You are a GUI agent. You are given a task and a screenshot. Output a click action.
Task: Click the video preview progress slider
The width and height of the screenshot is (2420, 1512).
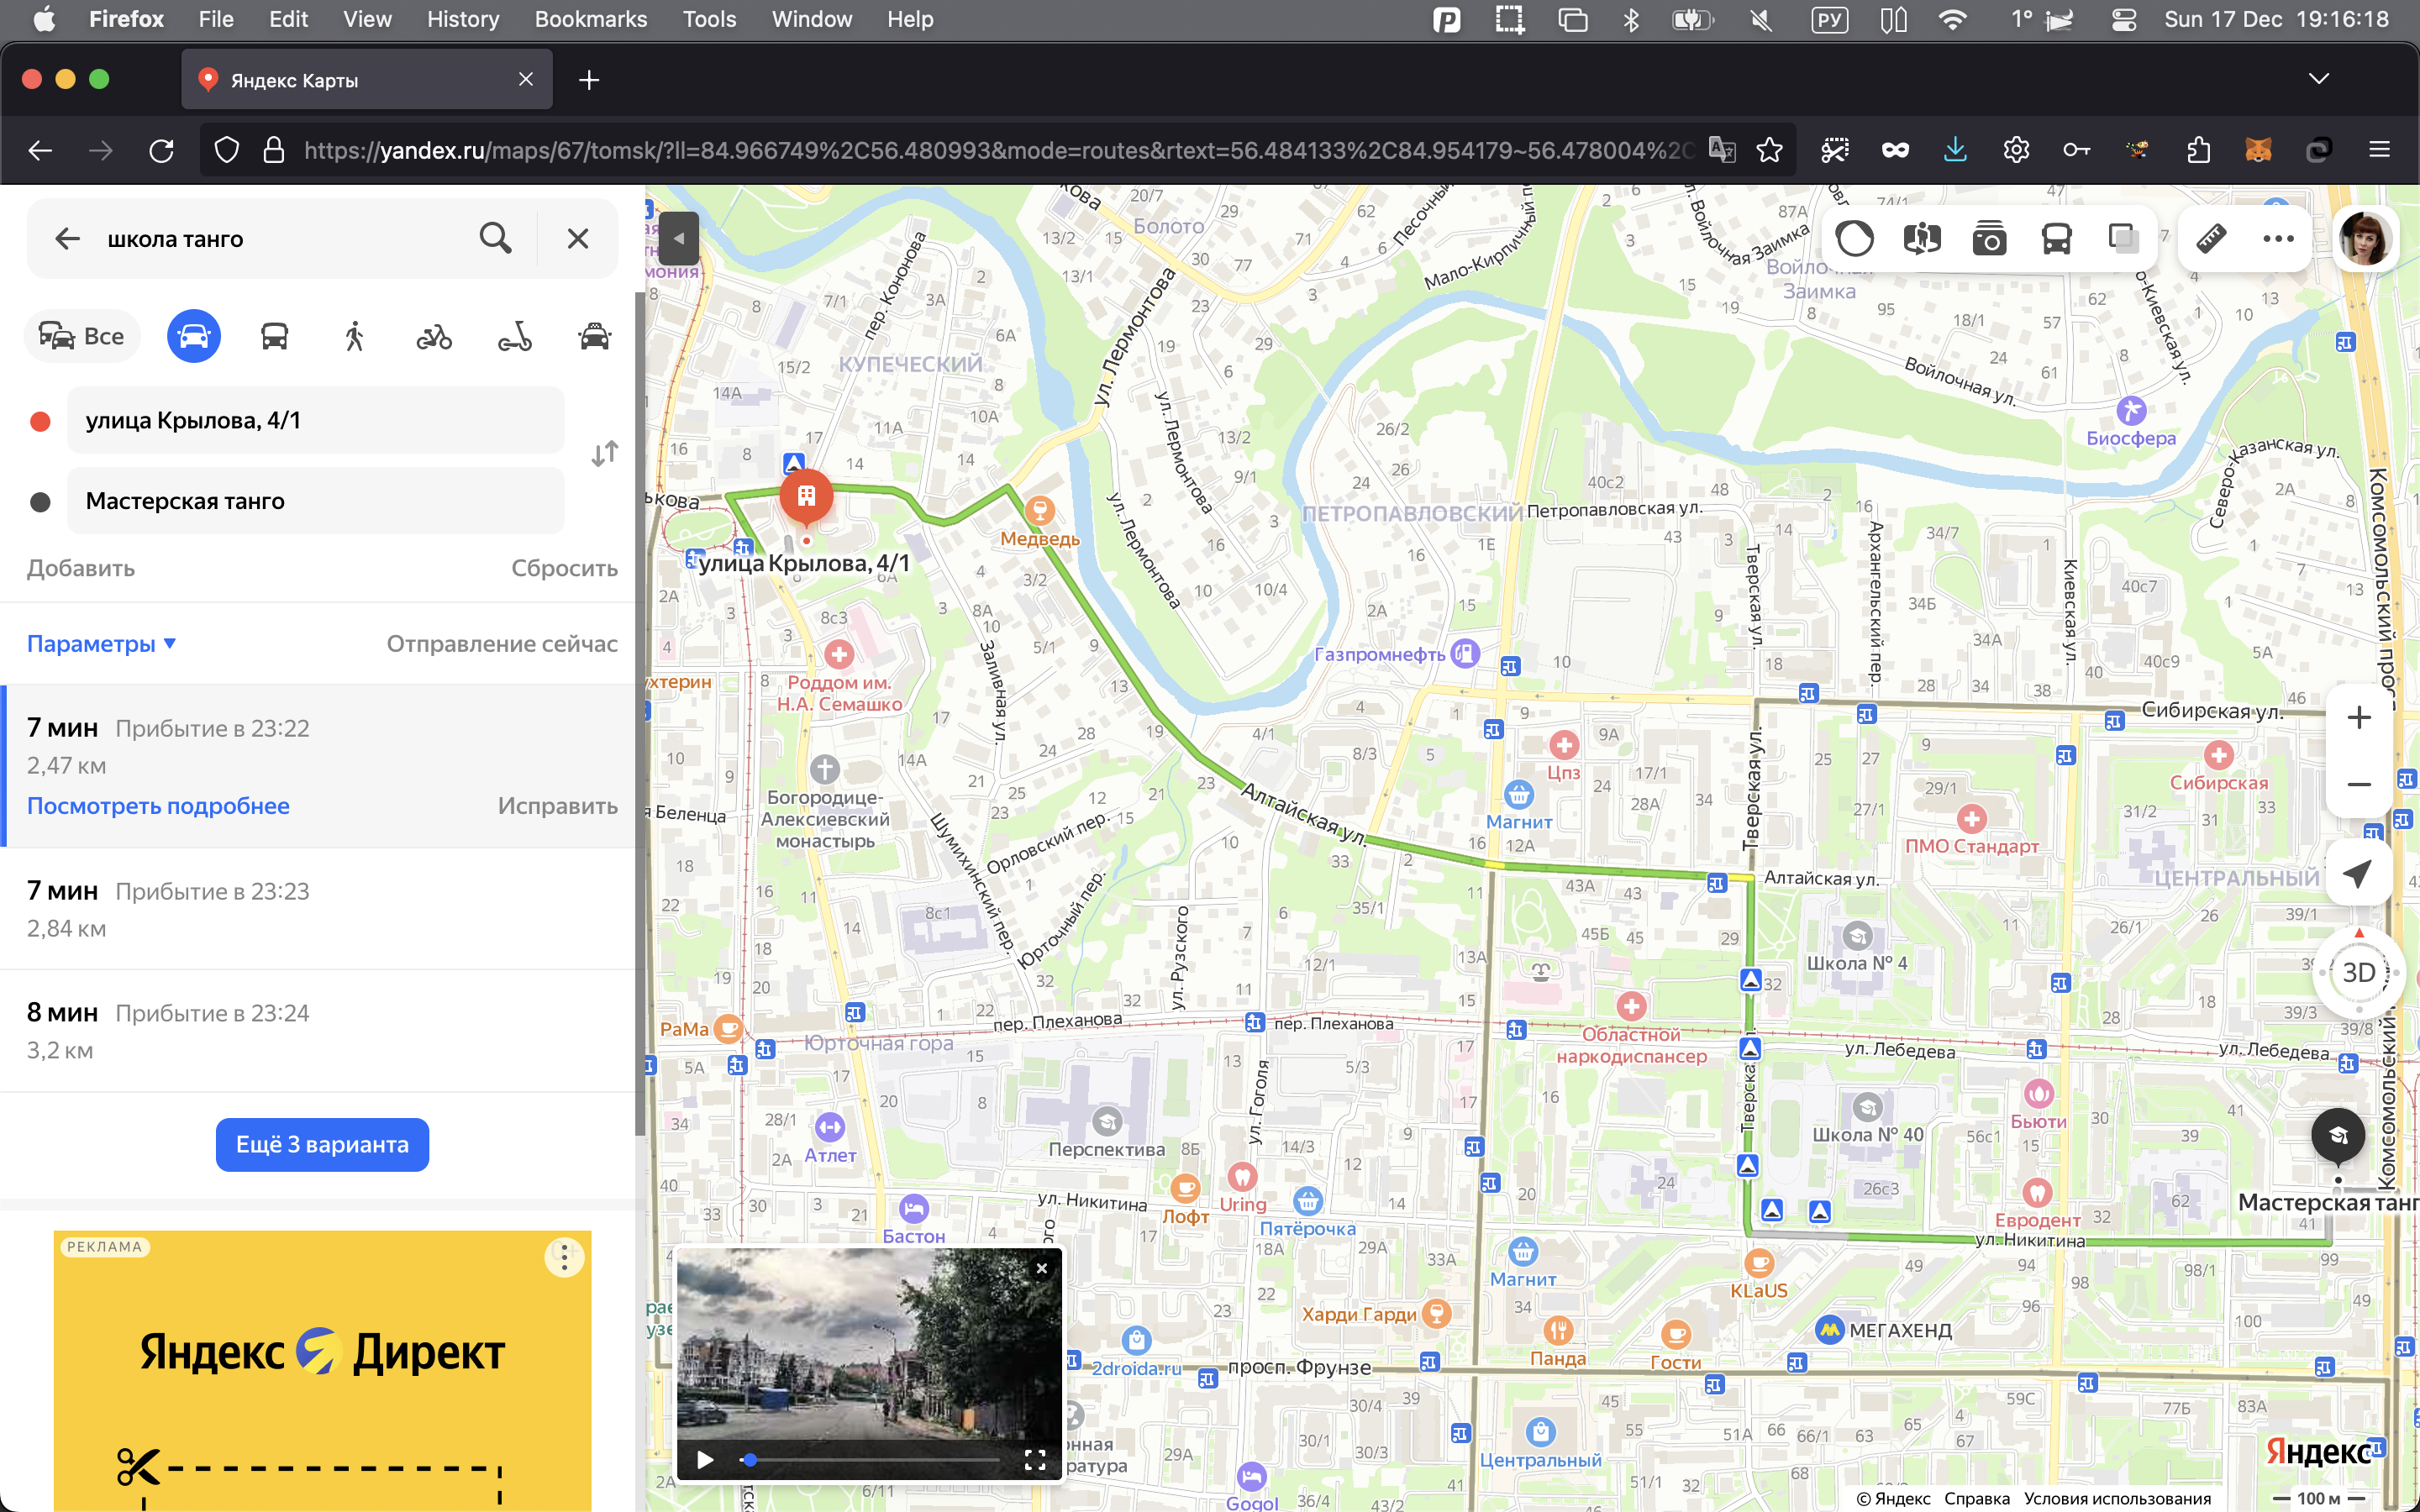[x=869, y=1460]
